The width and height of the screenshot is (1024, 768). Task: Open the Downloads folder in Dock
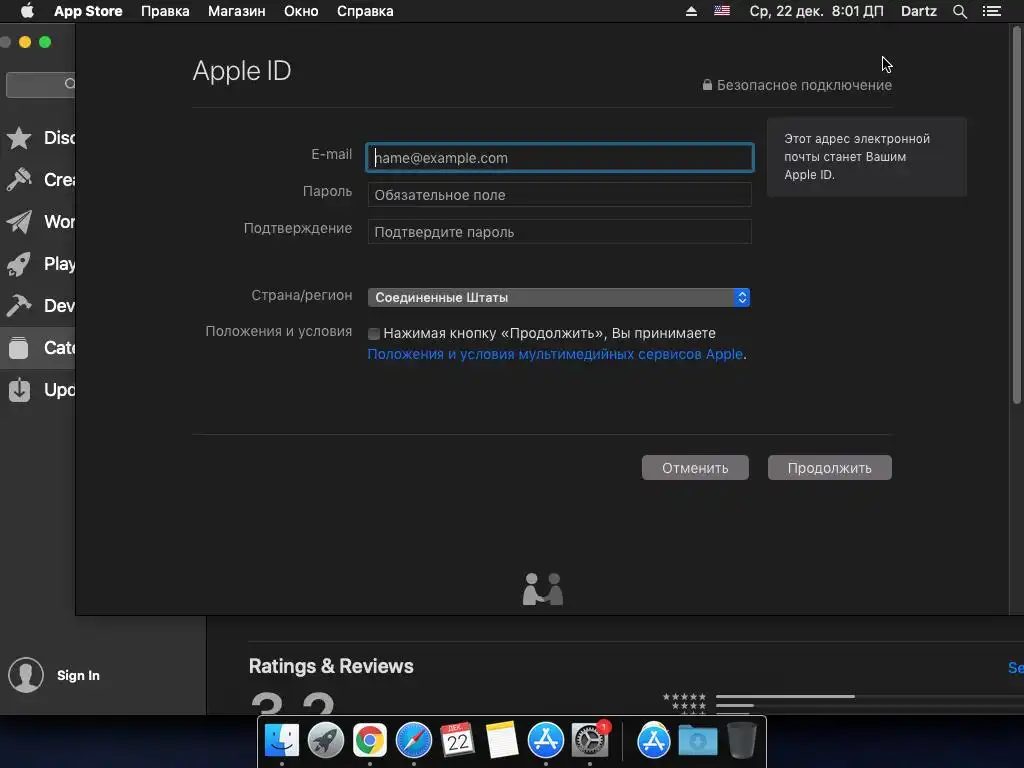[697, 741]
